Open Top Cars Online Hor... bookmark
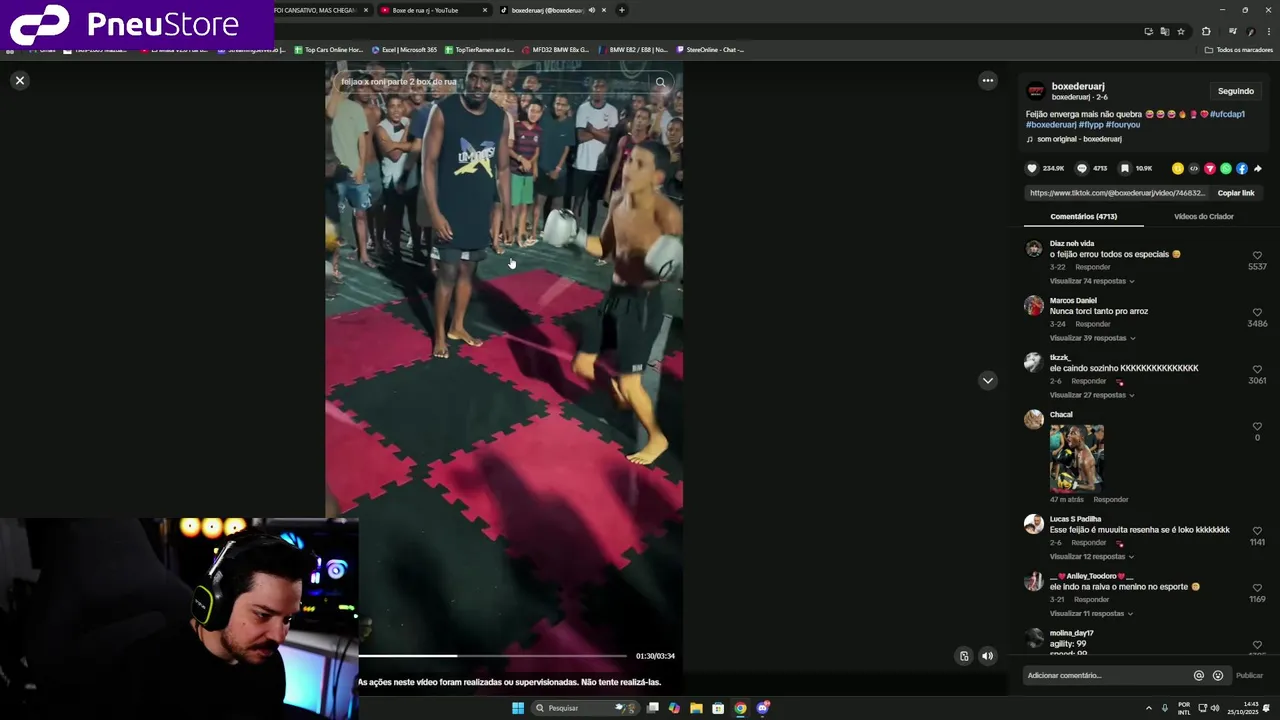Image resolution: width=1280 pixels, height=720 pixels. point(328,49)
